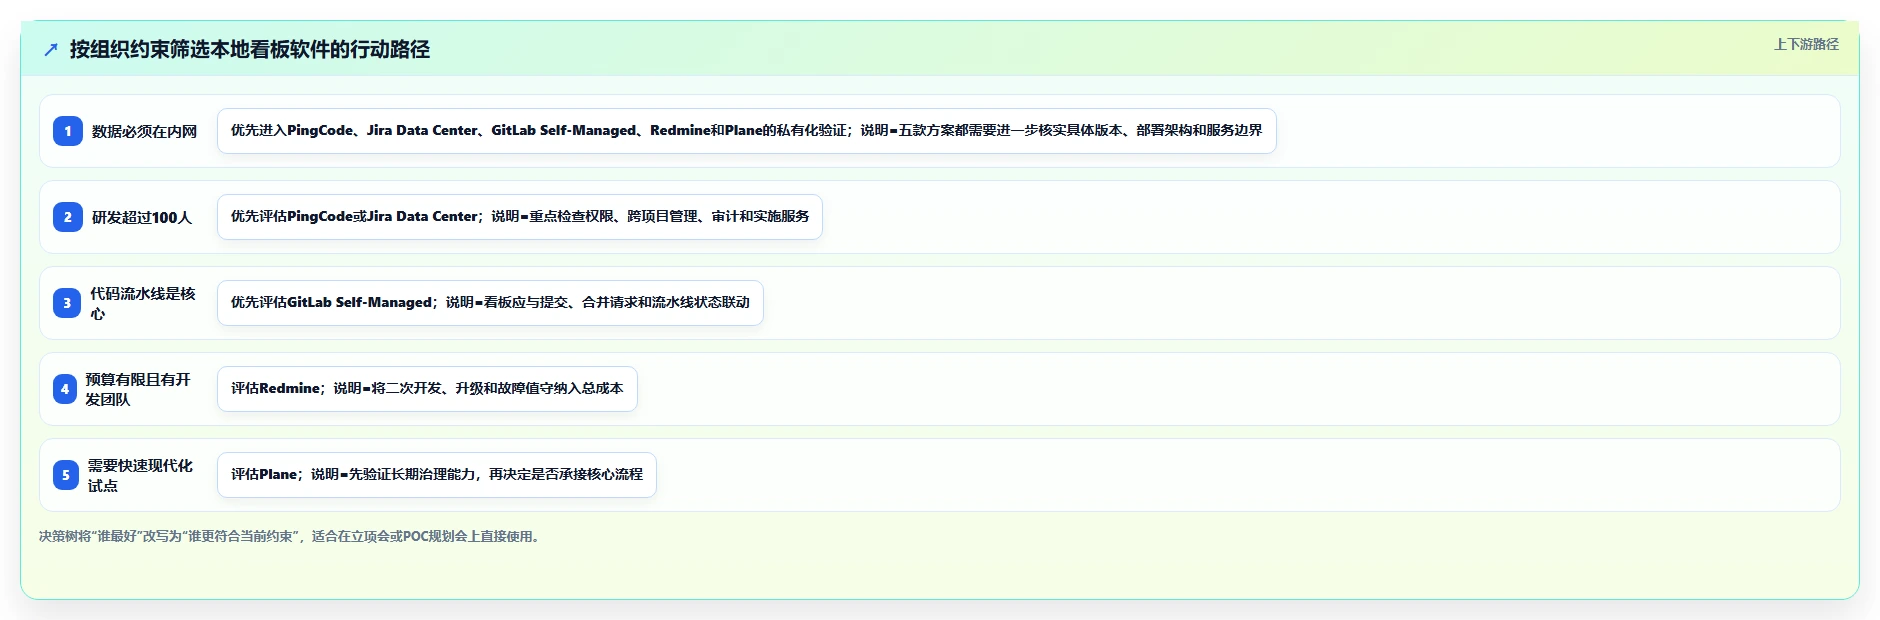This screenshot has height=620, width=1880.
Task: Click step badge number 4
Action: click(x=65, y=389)
